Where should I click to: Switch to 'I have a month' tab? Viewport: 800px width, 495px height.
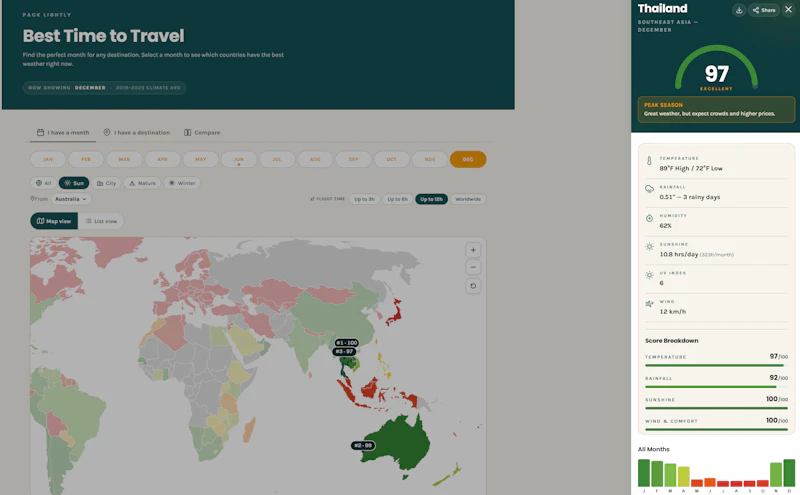(63, 133)
